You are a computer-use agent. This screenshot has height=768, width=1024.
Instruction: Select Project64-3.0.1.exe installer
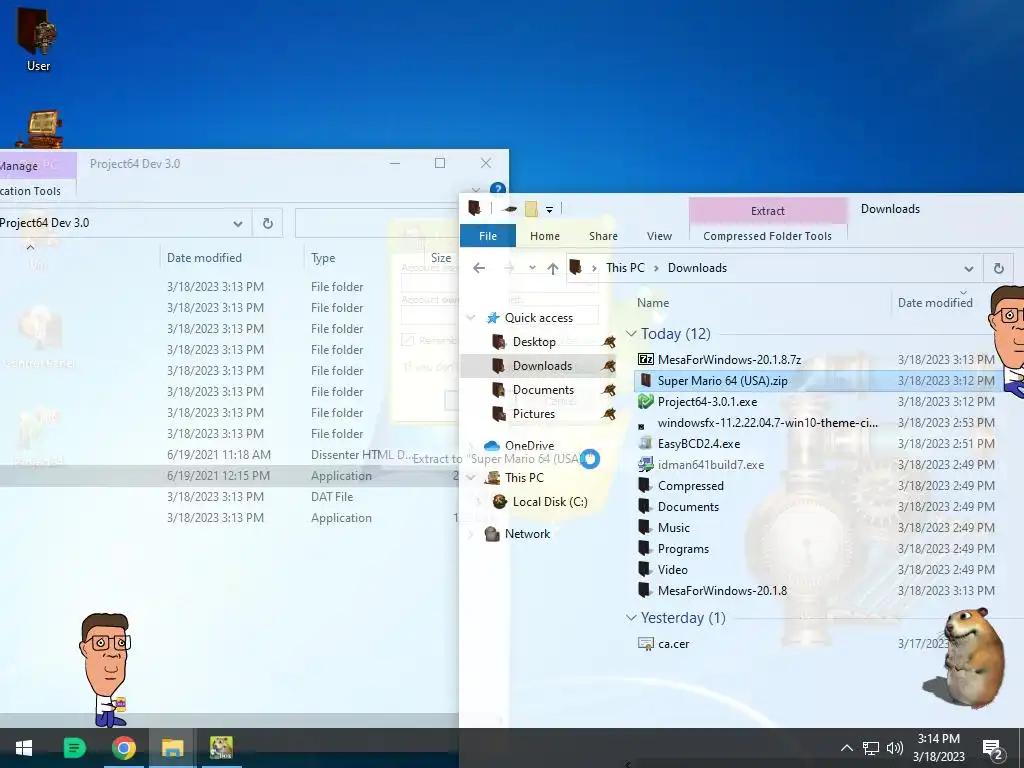(x=707, y=402)
